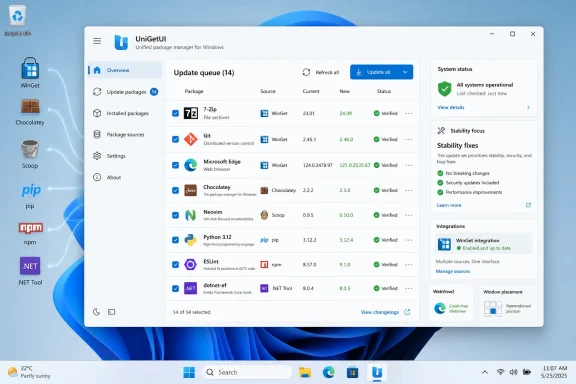This screenshot has height=384, width=576.
Task: Open more options for dotnet-ef row
Action: (409, 288)
